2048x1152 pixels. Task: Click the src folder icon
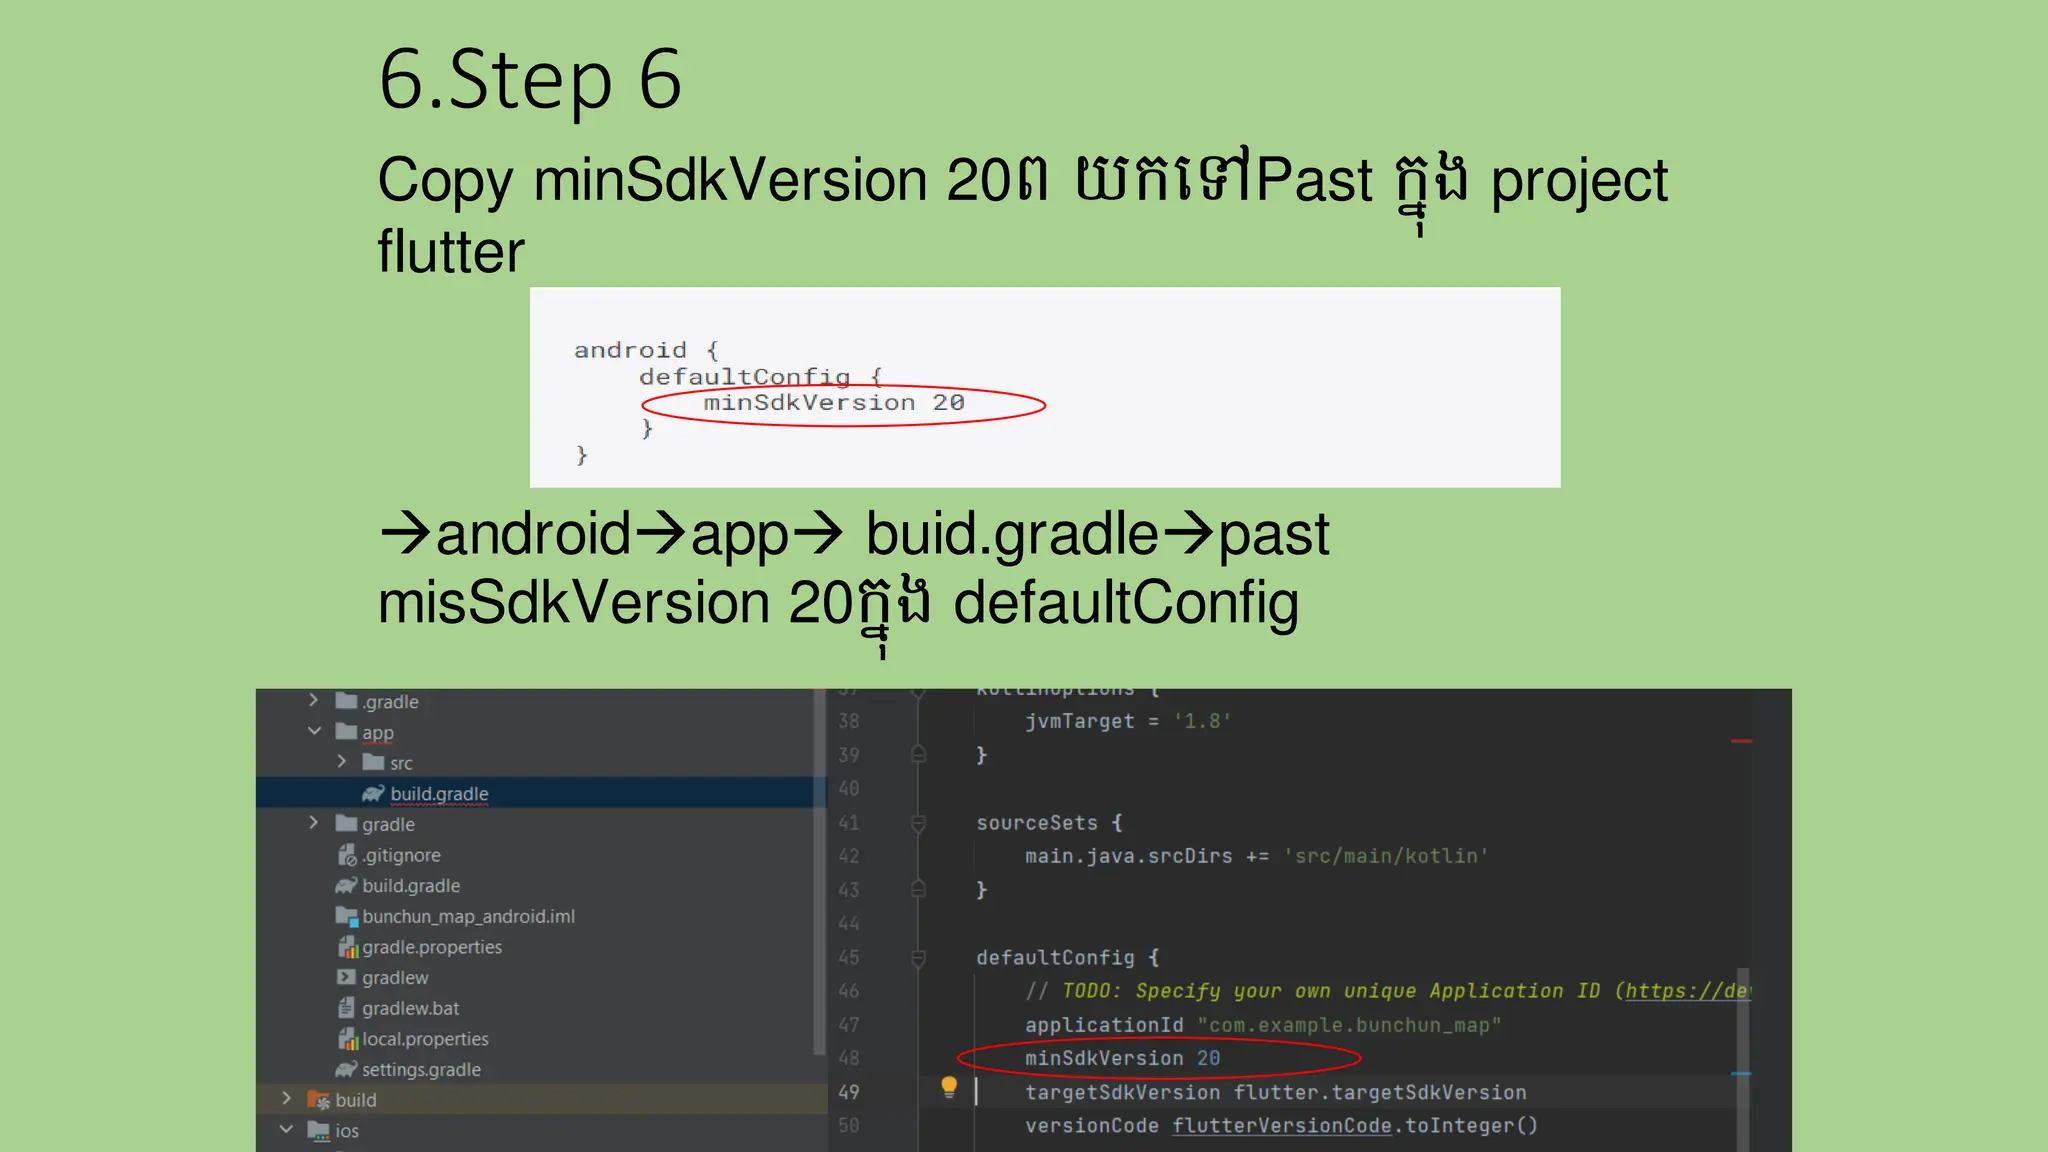374,762
